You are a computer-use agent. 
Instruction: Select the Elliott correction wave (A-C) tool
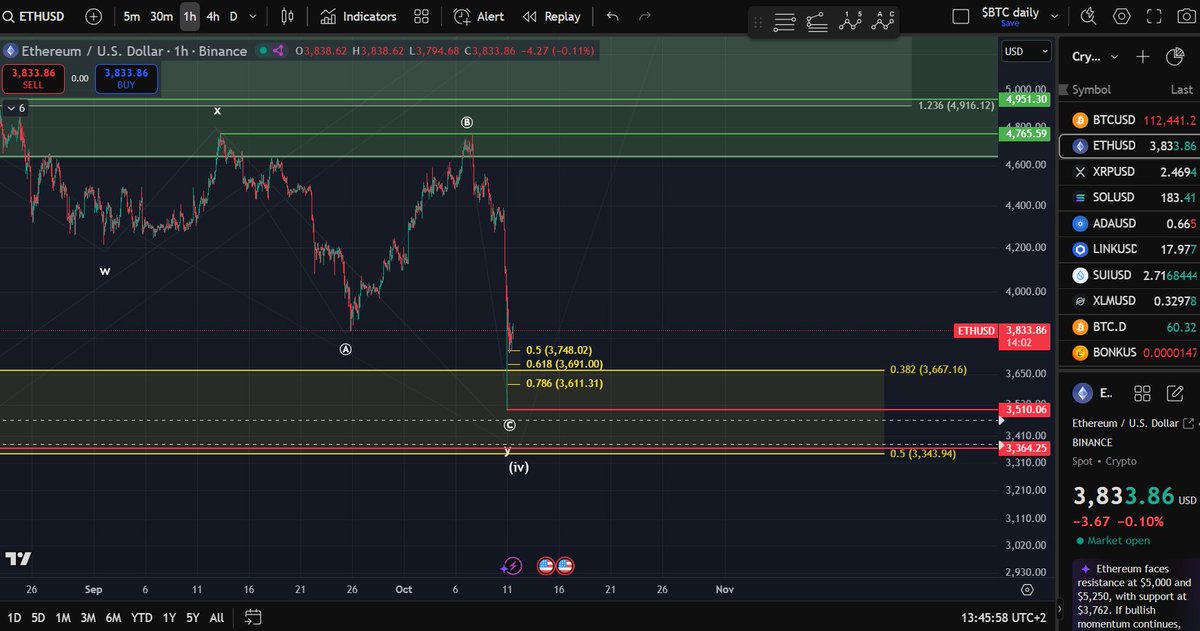point(883,20)
